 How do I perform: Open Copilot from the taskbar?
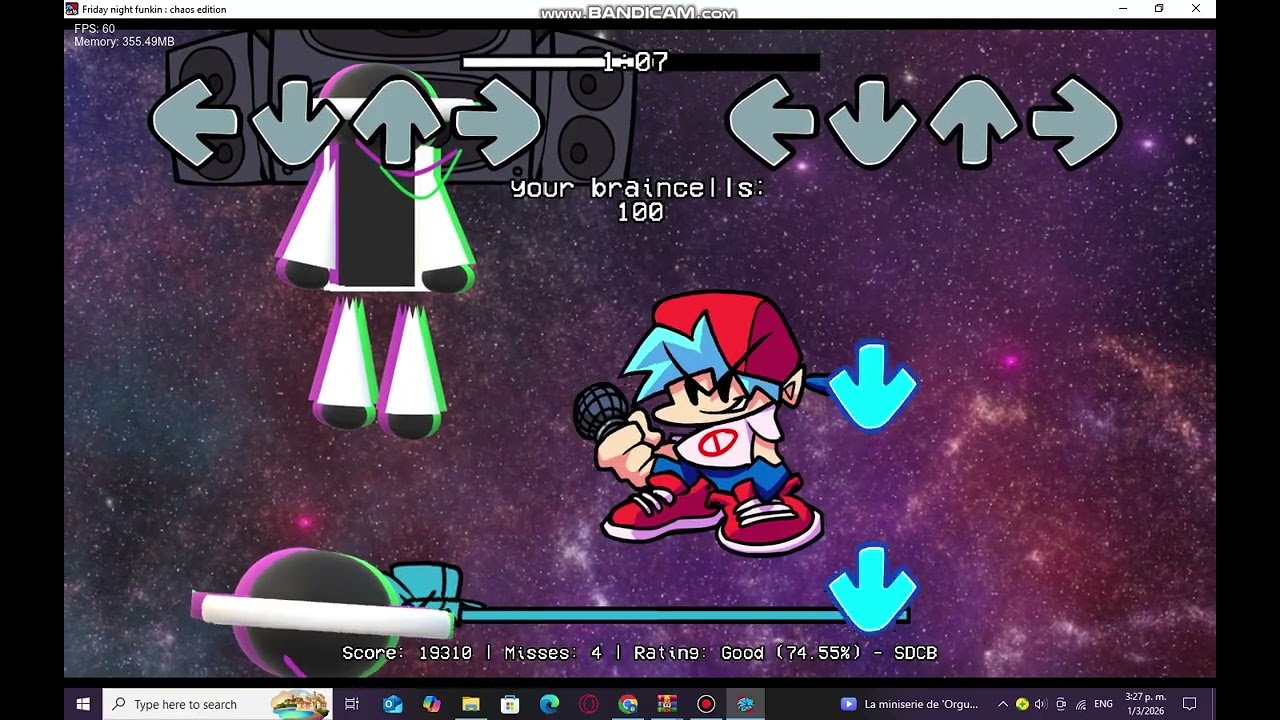[x=431, y=704]
